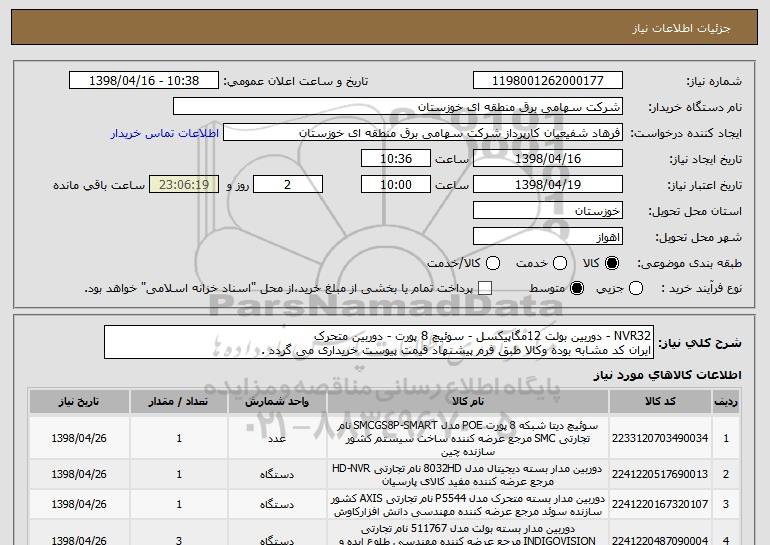Click product code 224122016732010 7 in row 3
Image resolution: width=770 pixels, height=545 pixels.
click(x=660, y=504)
